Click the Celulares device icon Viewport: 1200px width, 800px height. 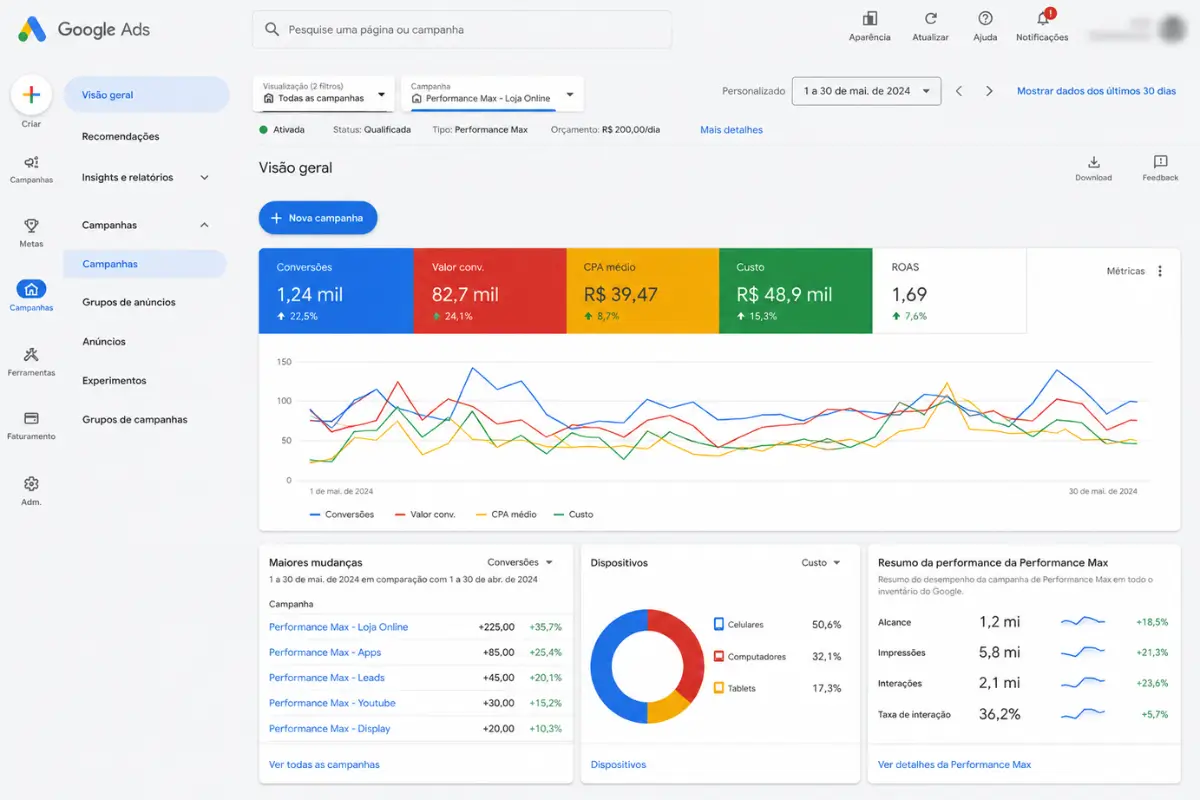point(718,624)
